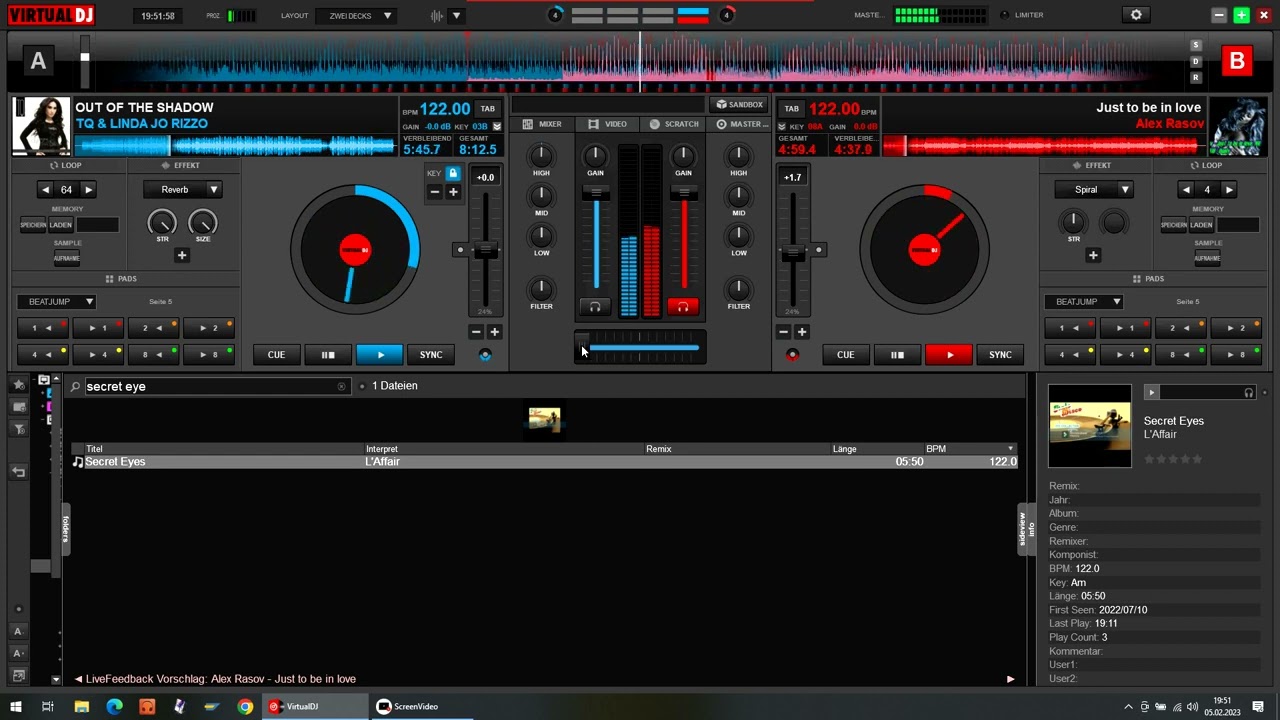
Task: Add an effect slot with plus on deck B
Action: tap(1093, 255)
